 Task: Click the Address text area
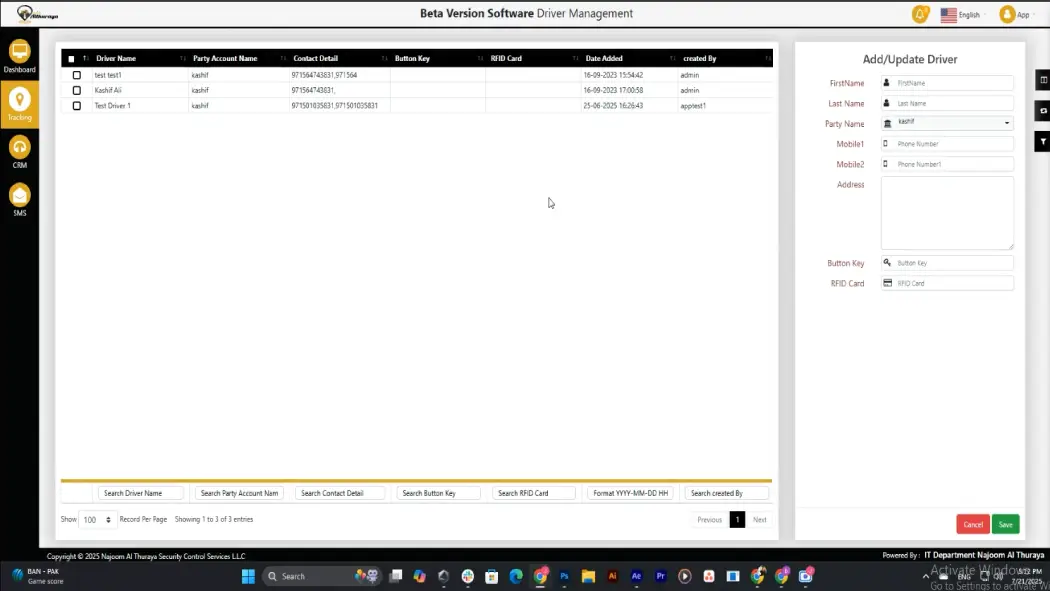pyautogui.click(x=947, y=213)
